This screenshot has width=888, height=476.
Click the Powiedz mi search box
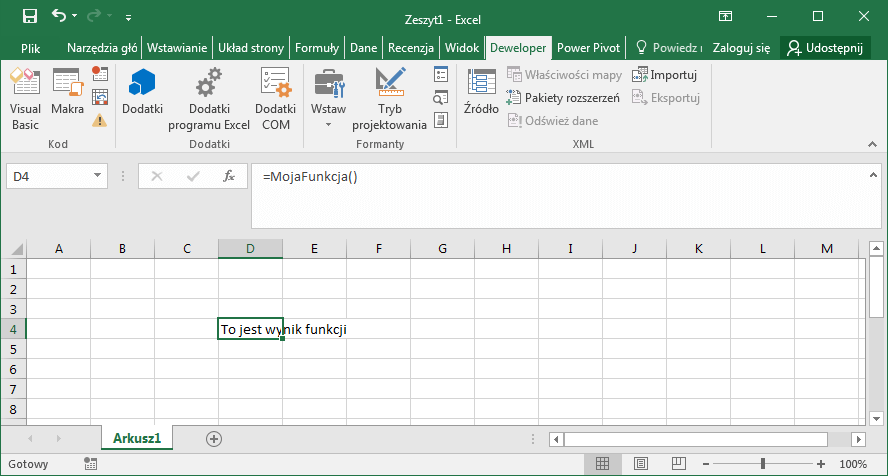[x=668, y=48]
